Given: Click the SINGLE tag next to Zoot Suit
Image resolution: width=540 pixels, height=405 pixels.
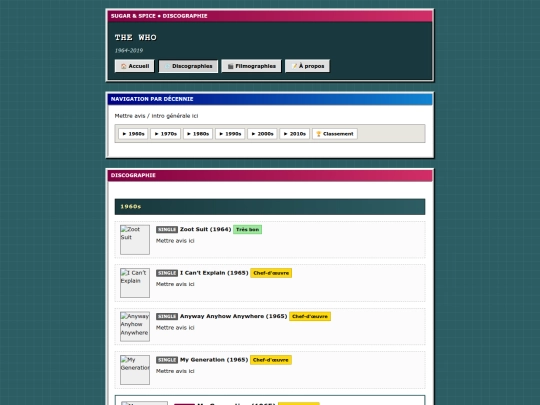Looking at the screenshot, I should coord(167,229).
